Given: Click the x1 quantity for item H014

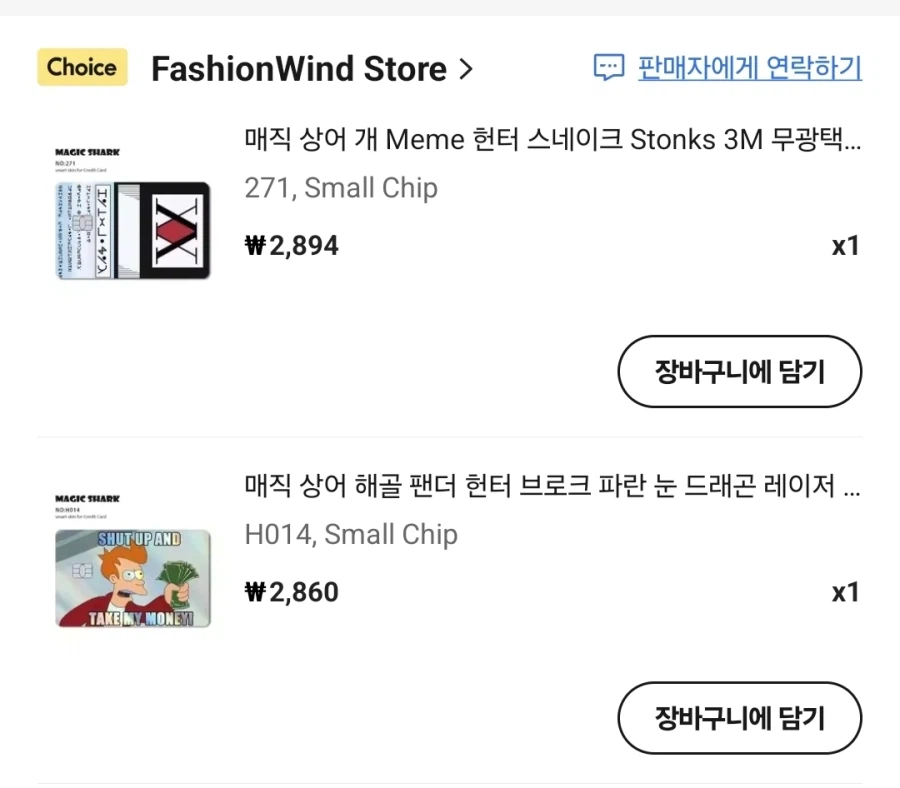Looking at the screenshot, I should [845, 592].
